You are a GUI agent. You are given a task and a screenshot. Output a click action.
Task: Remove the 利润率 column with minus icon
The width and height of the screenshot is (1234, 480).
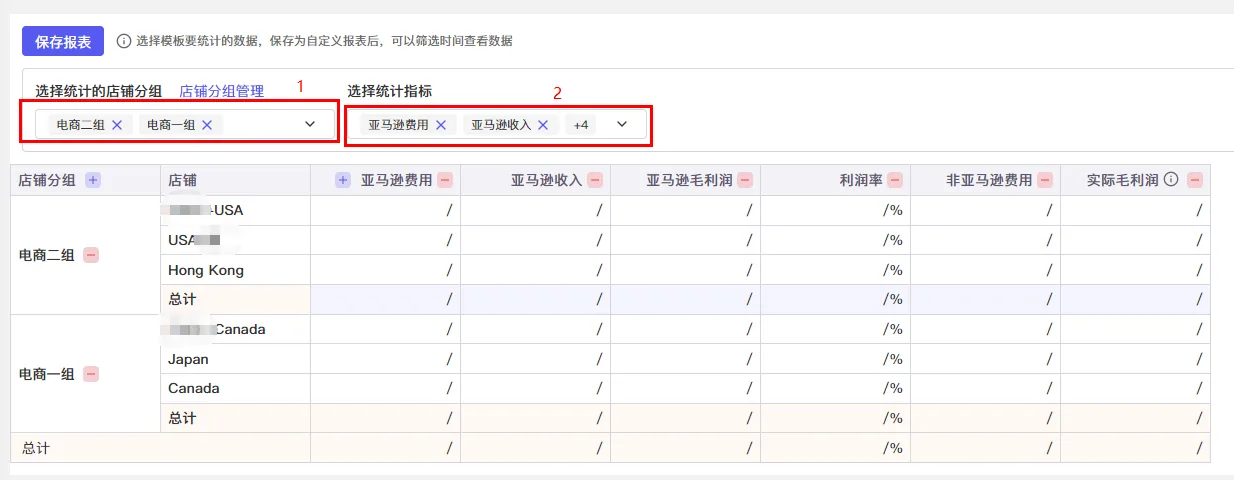point(895,180)
